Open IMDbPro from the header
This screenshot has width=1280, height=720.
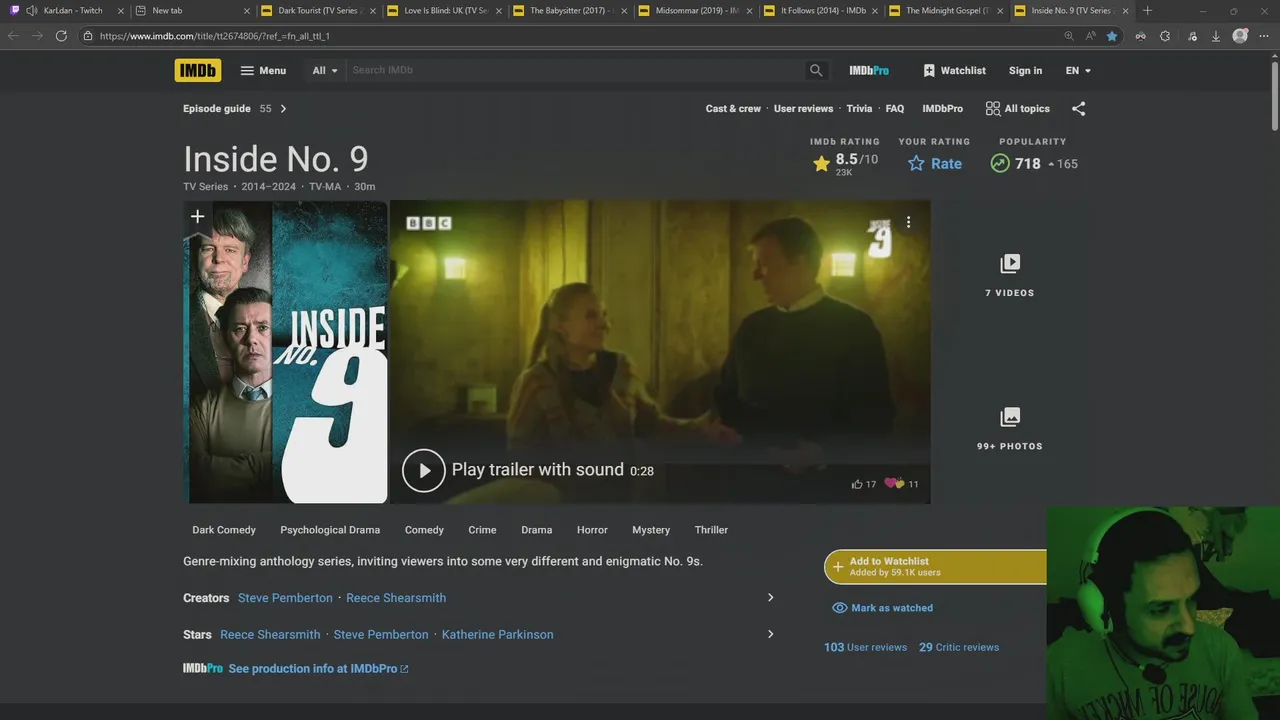pyautogui.click(x=869, y=70)
